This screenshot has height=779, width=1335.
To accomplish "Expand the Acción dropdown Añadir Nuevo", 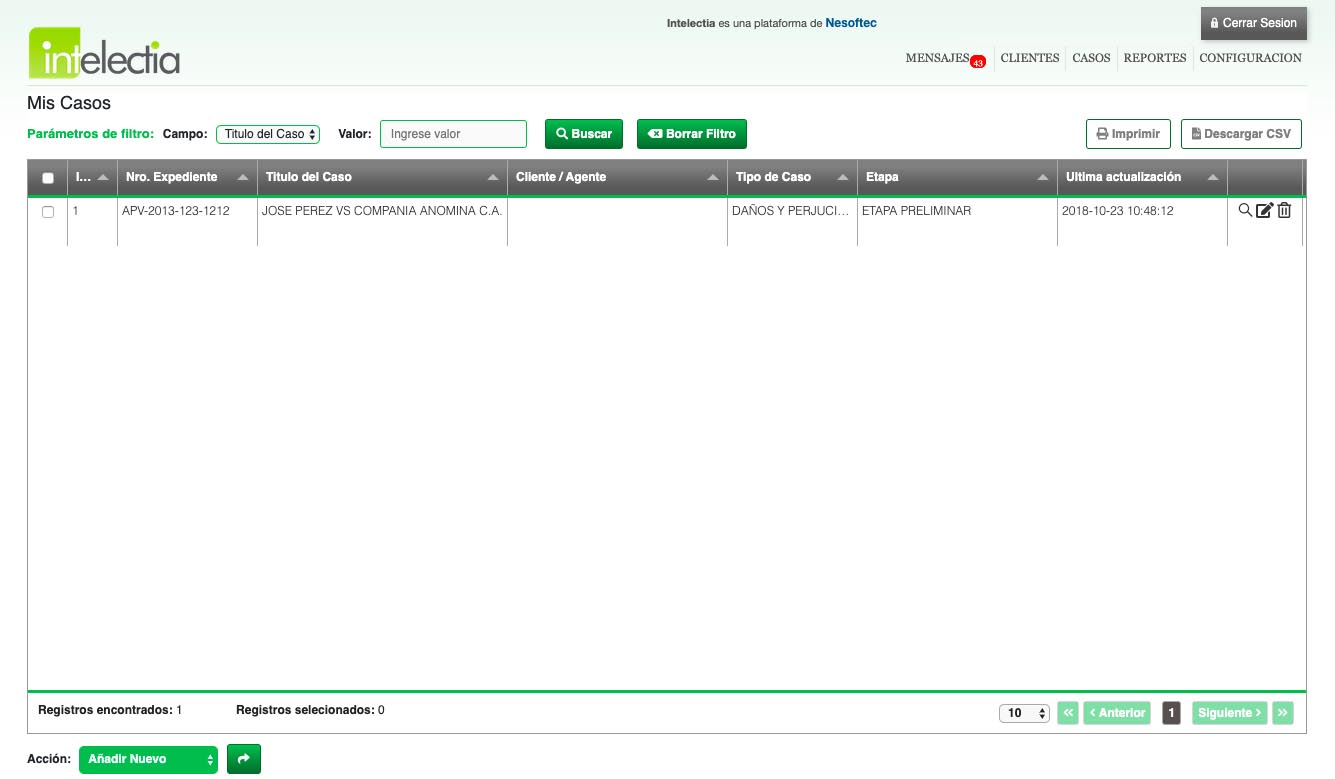I will 148,759.
